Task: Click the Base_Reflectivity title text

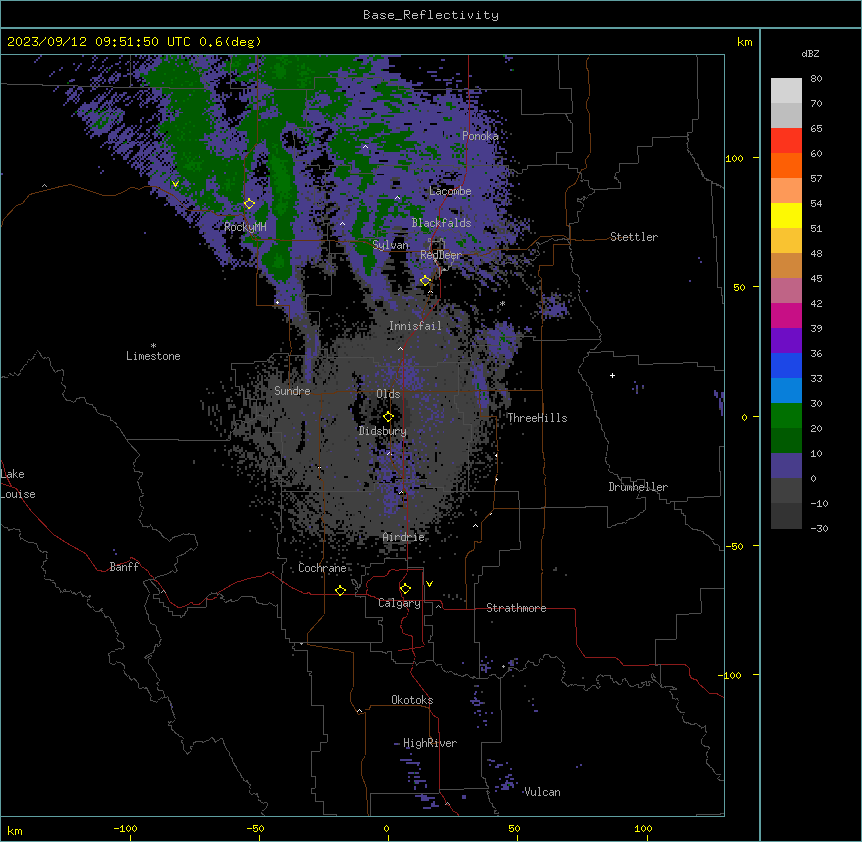Action: pos(431,15)
